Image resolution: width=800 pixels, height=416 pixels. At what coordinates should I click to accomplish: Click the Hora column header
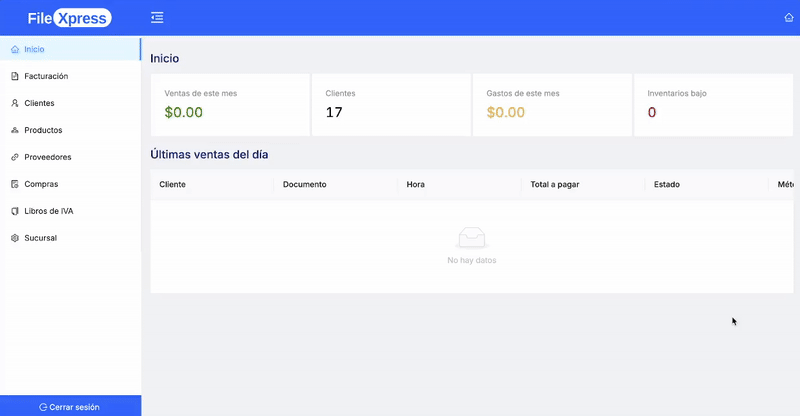point(459,184)
